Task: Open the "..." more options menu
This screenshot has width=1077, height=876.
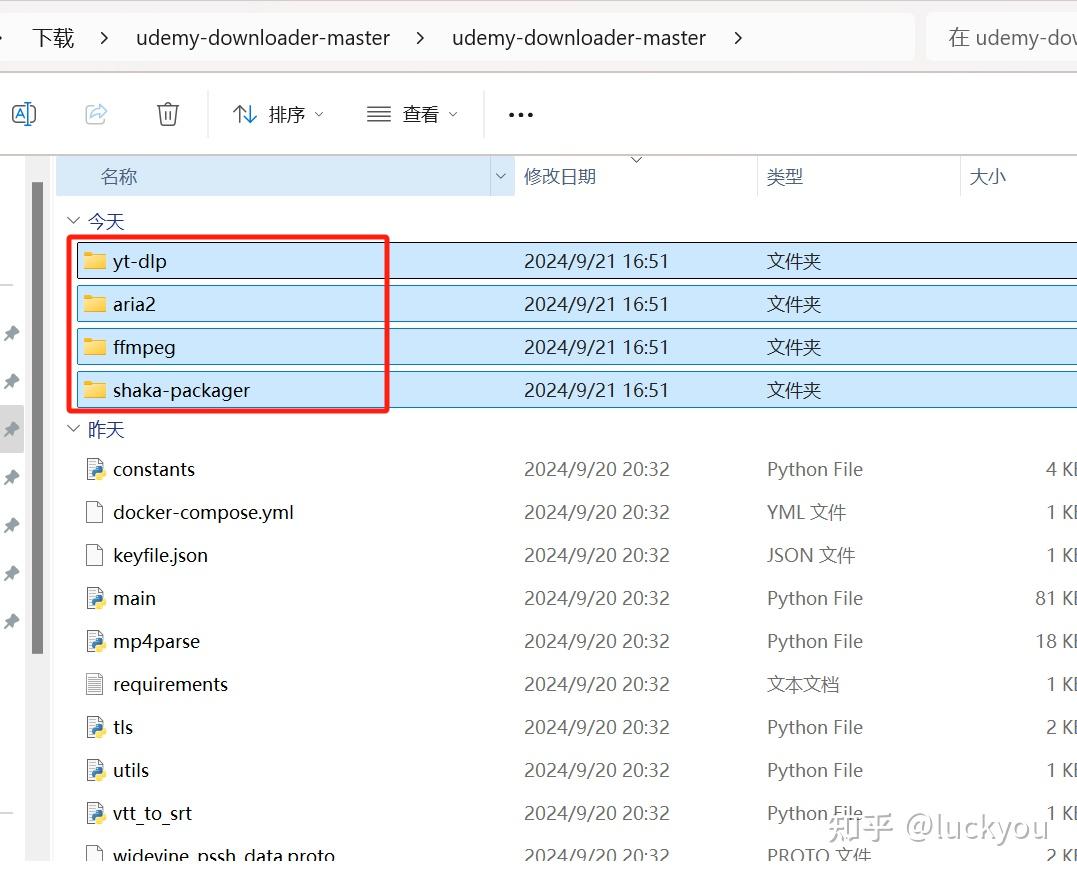Action: pyautogui.click(x=519, y=113)
